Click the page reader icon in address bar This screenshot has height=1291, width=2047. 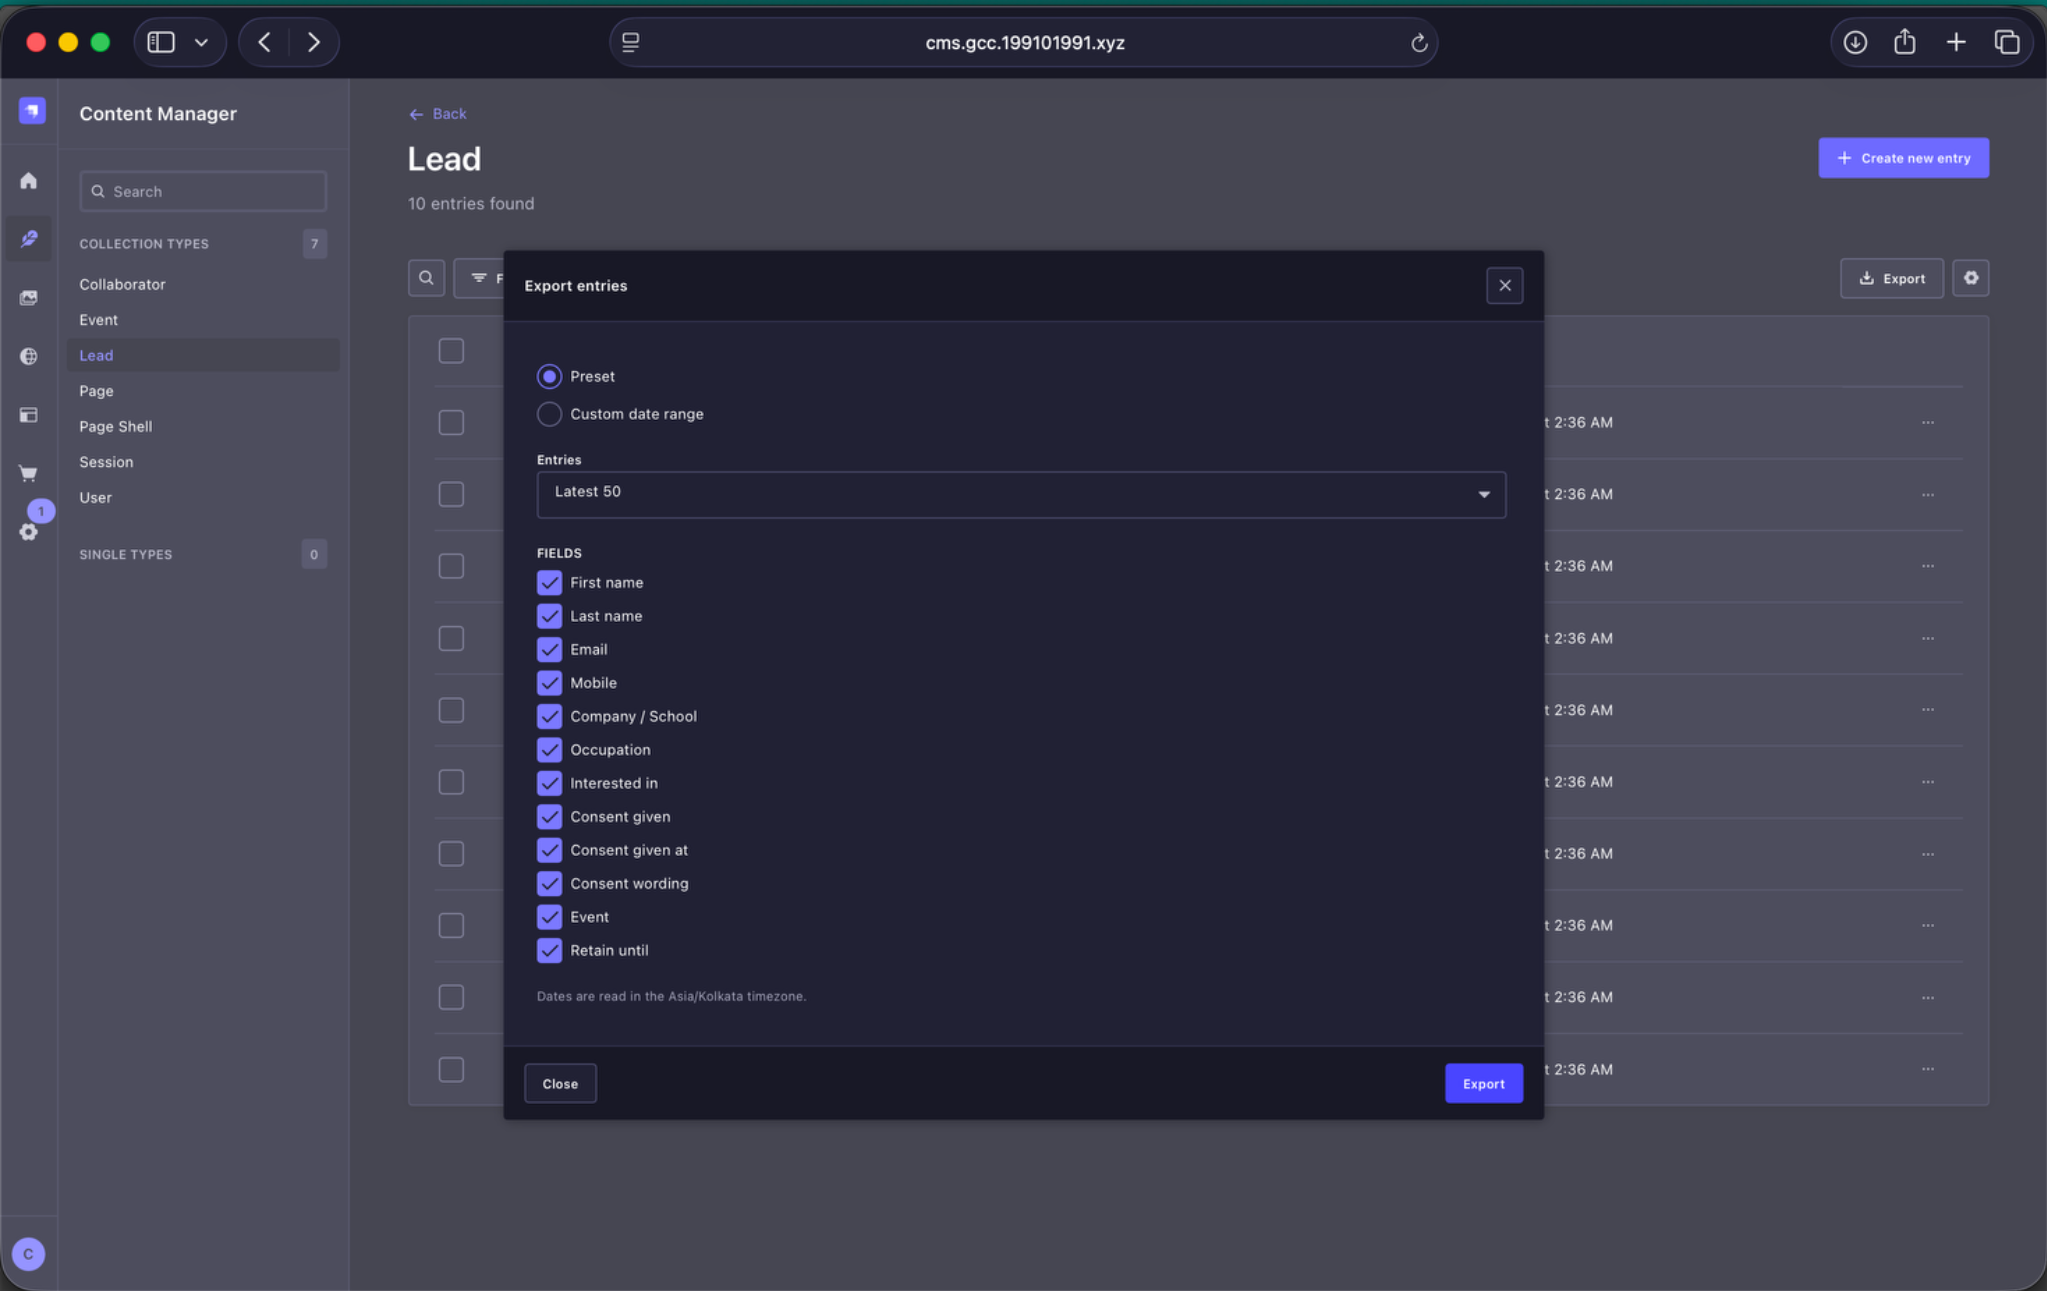[x=630, y=42]
